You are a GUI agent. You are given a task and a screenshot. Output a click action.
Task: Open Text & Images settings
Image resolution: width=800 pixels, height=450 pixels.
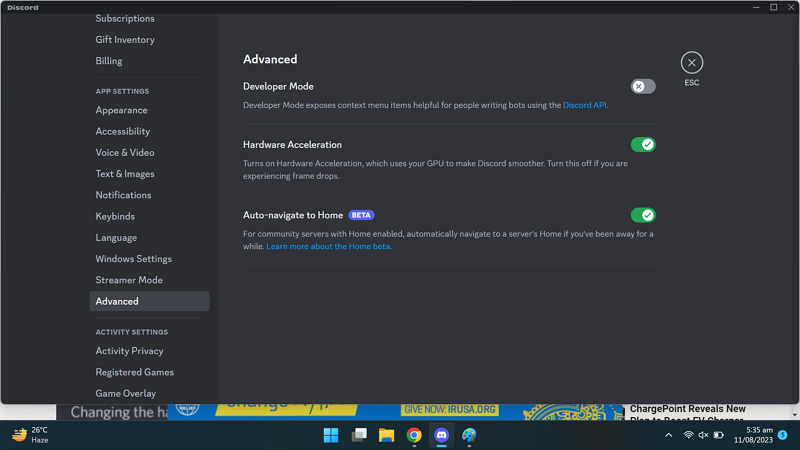click(x=124, y=174)
